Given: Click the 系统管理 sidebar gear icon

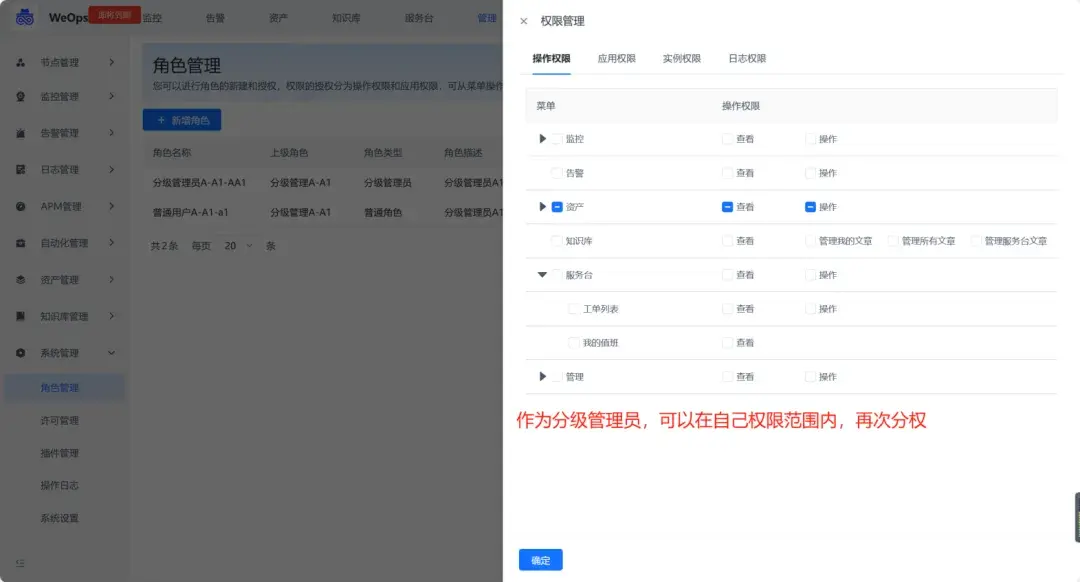Looking at the screenshot, I should (21, 353).
